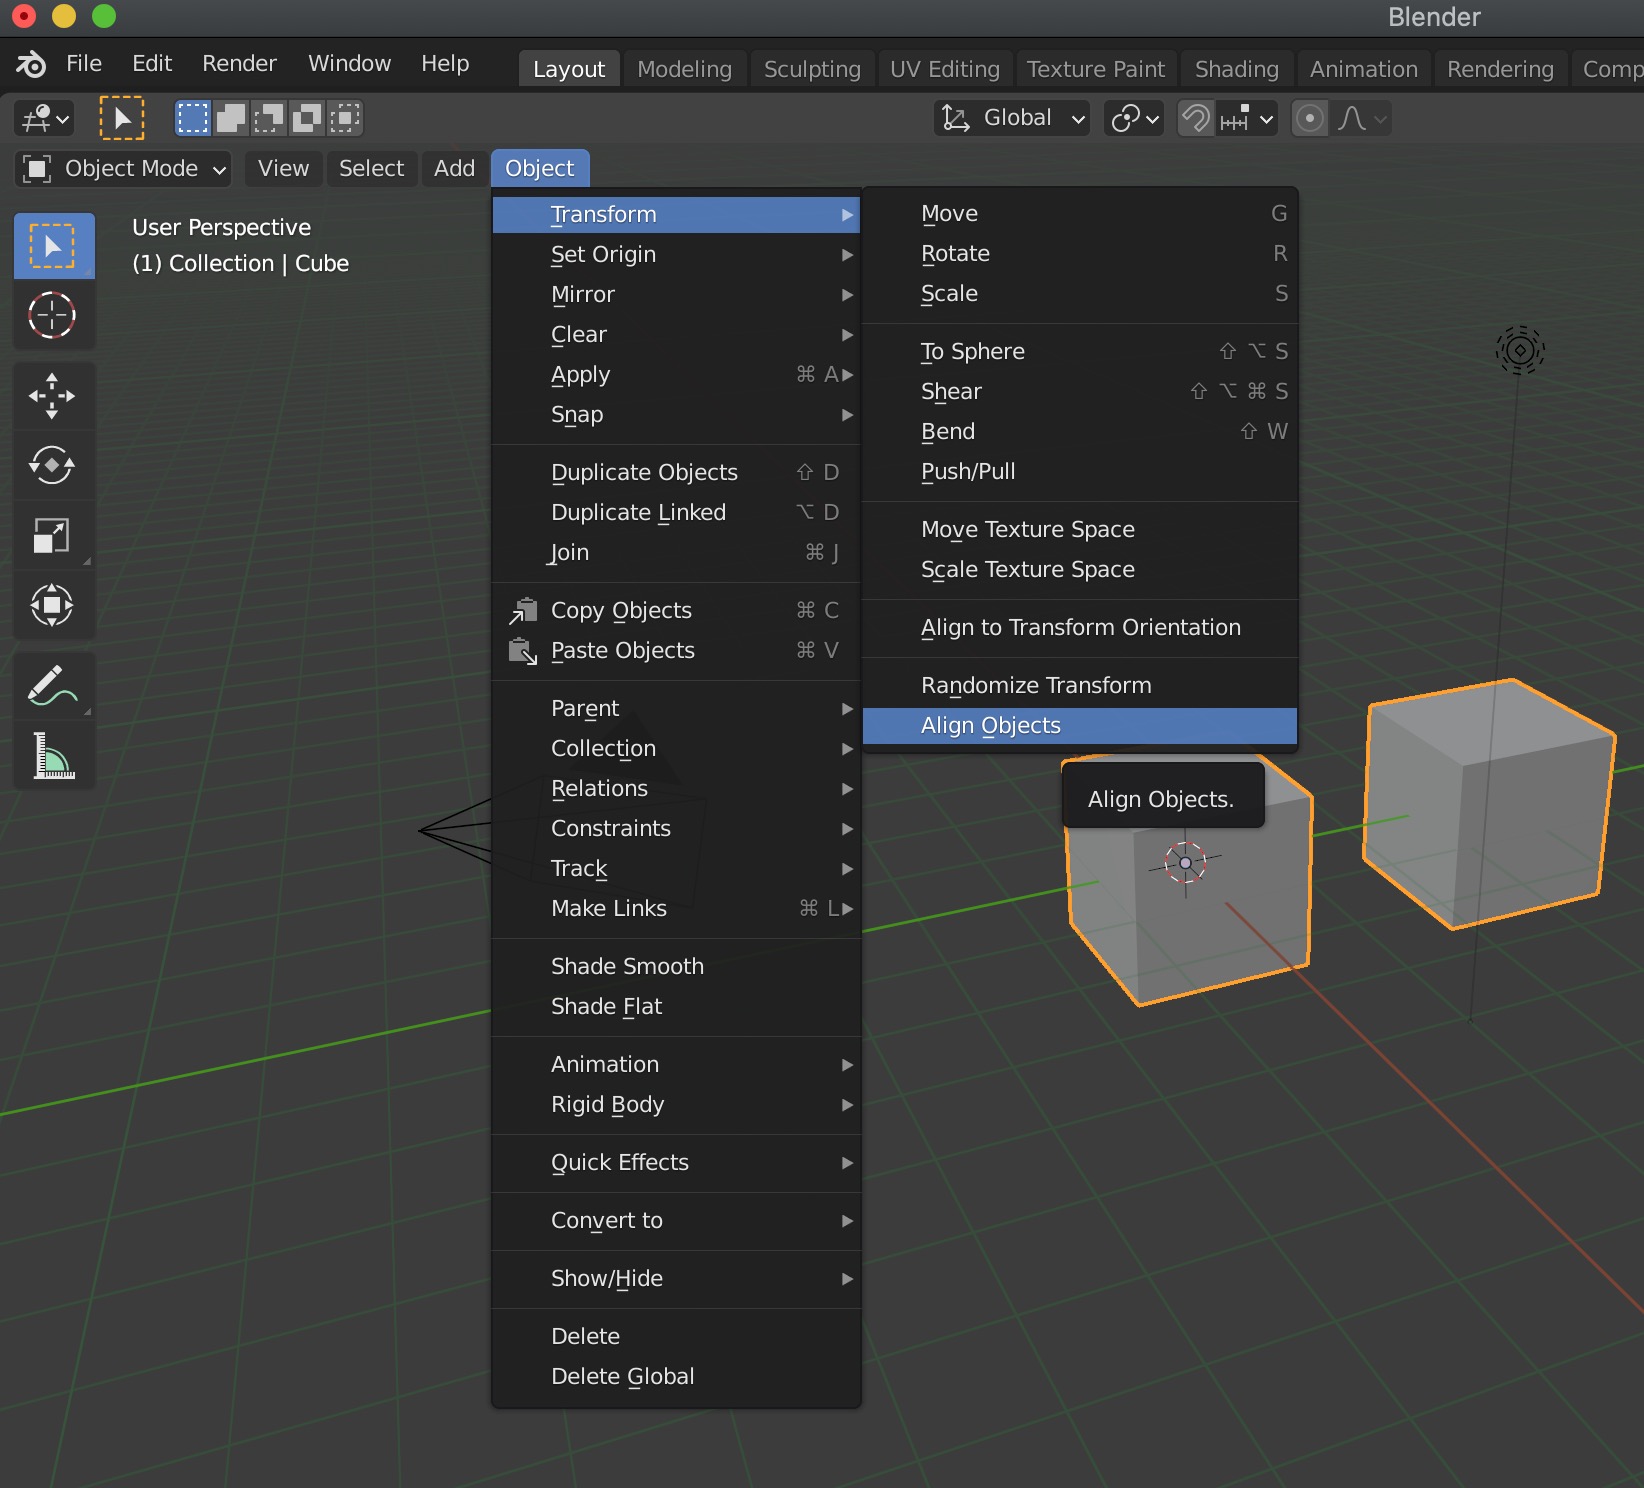Image resolution: width=1644 pixels, height=1488 pixels.
Task: Open the Window menu
Action: pos(349,63)
